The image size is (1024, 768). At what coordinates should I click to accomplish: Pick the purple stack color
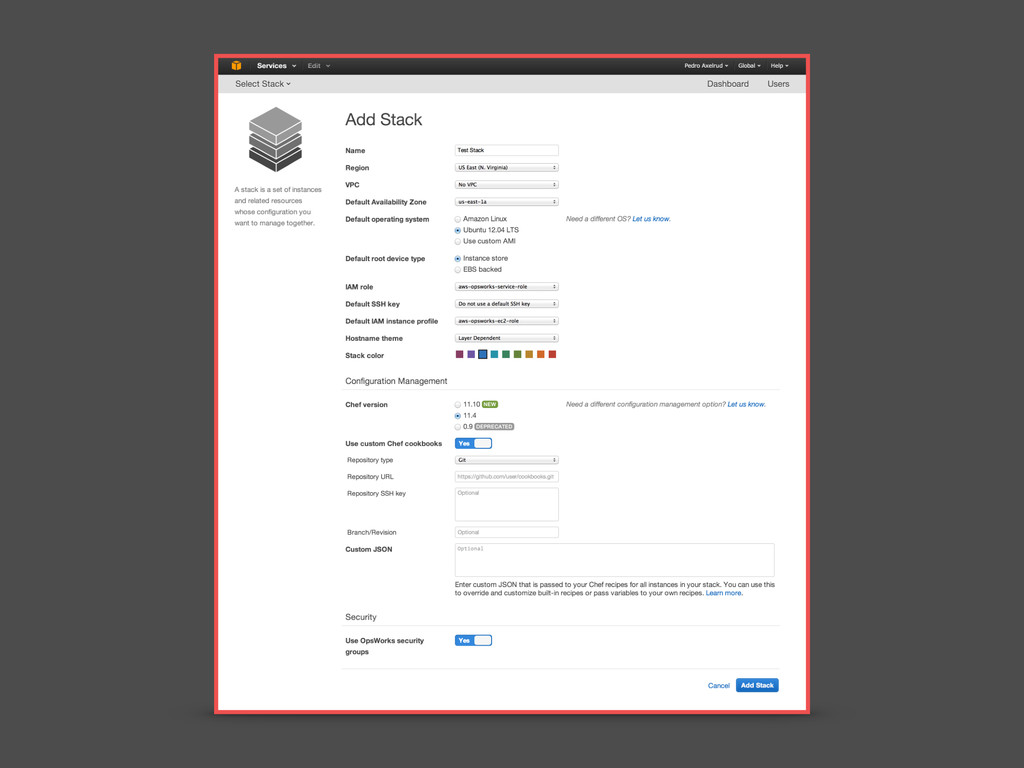(471, 355)
